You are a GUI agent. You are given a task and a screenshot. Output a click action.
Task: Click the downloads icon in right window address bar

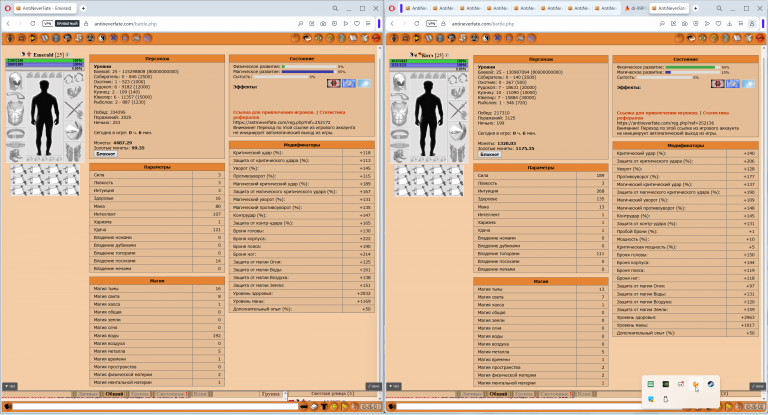(730, 24)
